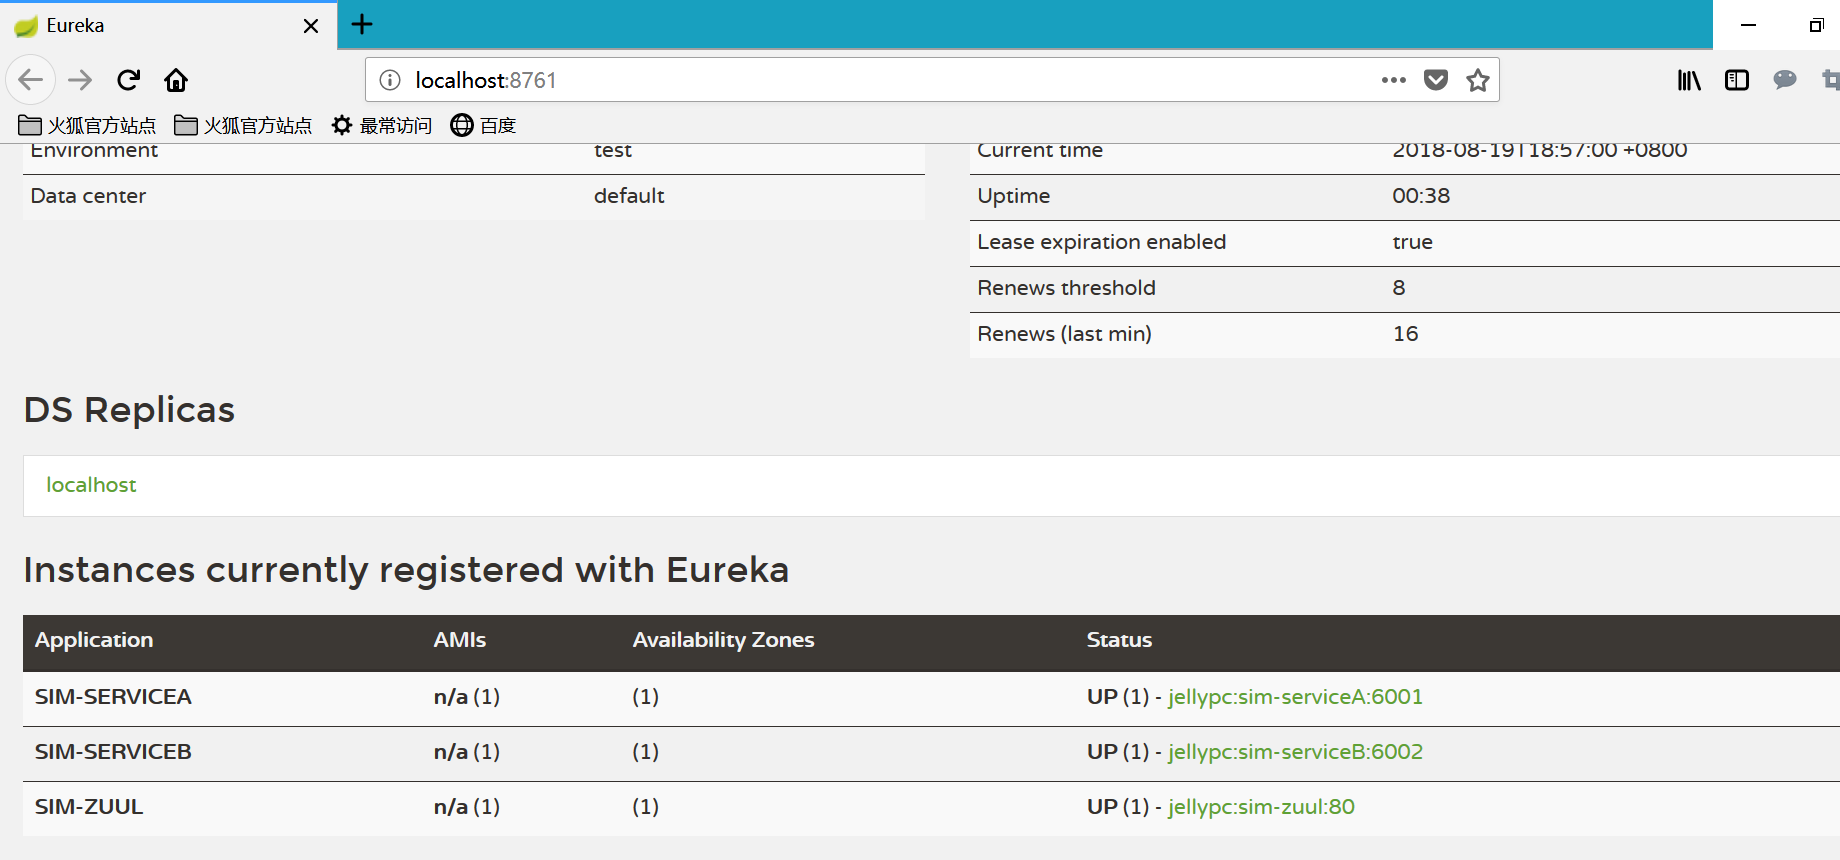This screenshot has width=1840, height=860.
Task: Select the Eureka browser tab
Action: point(150,26)
